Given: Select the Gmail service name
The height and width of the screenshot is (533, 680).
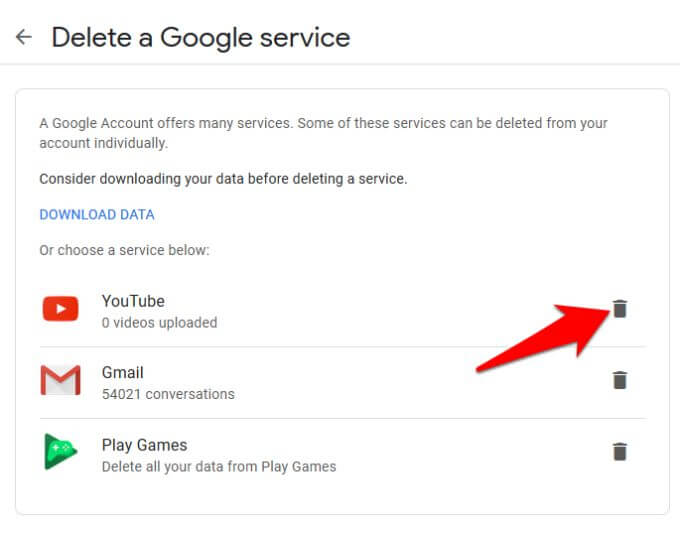Looking at the screenshot, I should (123, 373).
